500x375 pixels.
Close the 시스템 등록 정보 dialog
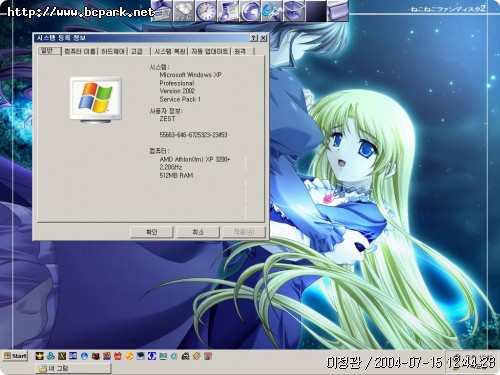tap(263, 38)
